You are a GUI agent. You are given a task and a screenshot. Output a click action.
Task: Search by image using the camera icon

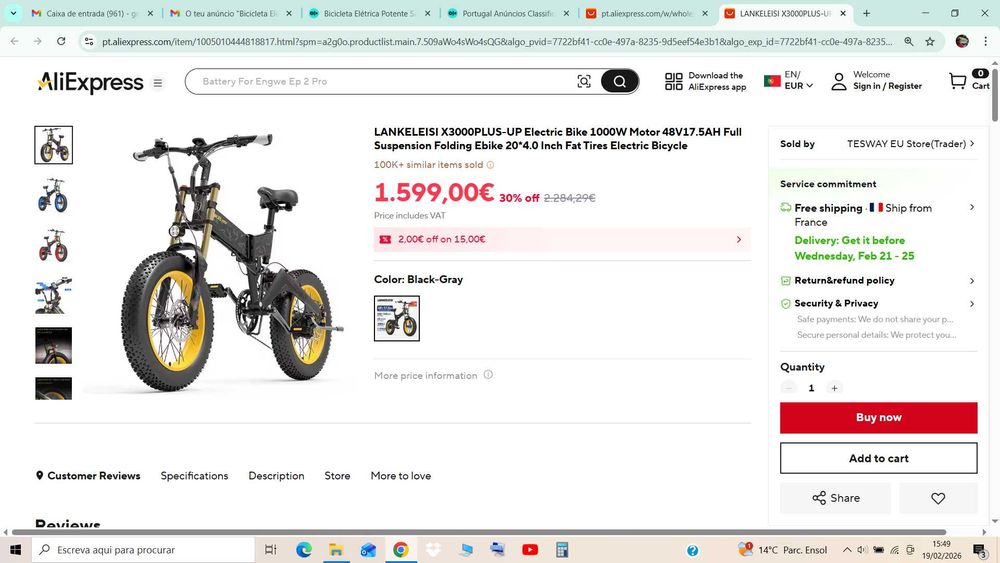(584, 82)
